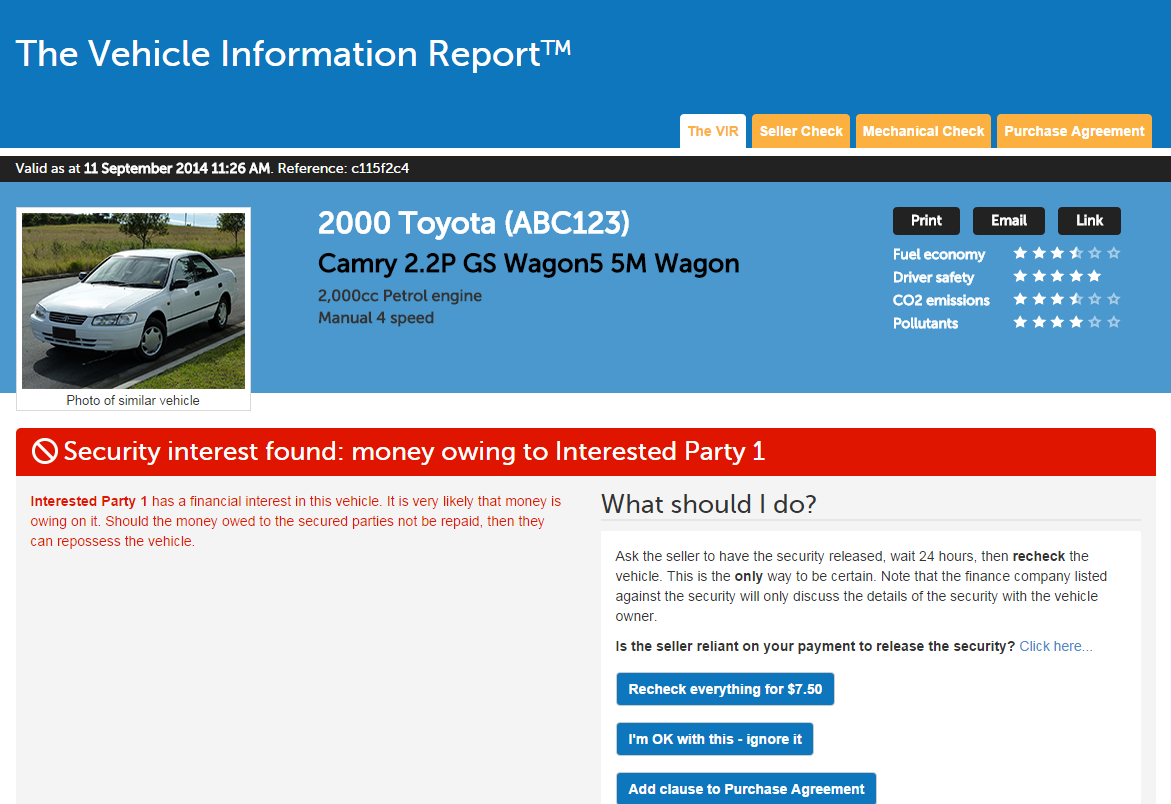Click the Print button
This screenshot has height=804, width=1171.
tap(926, 220)
